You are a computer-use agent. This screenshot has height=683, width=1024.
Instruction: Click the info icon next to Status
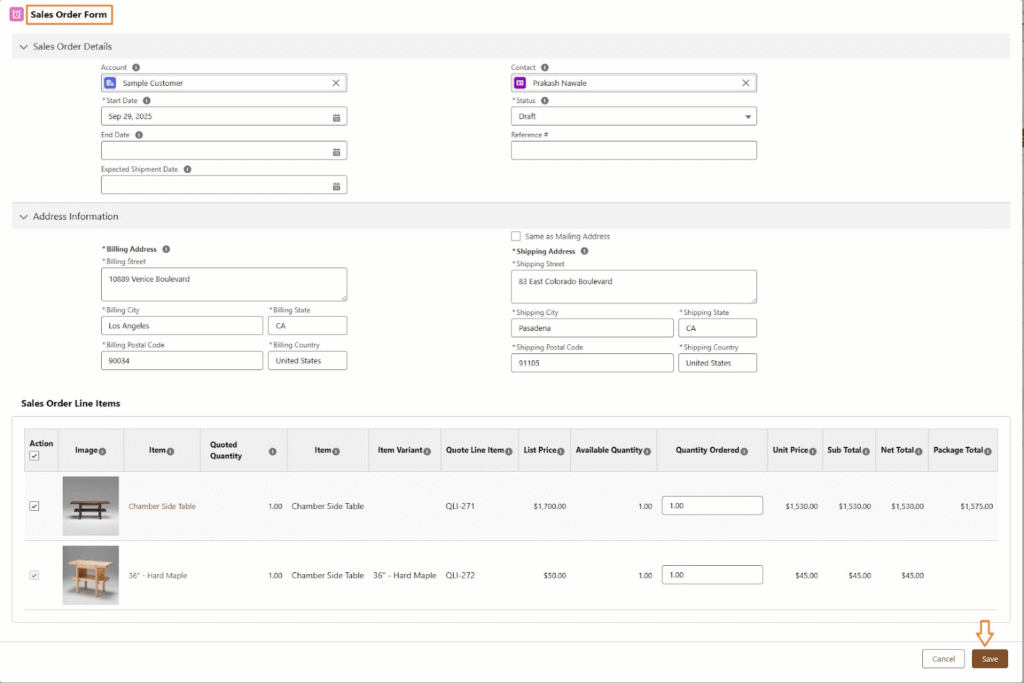pyautogui.click(x=545, y=101)
